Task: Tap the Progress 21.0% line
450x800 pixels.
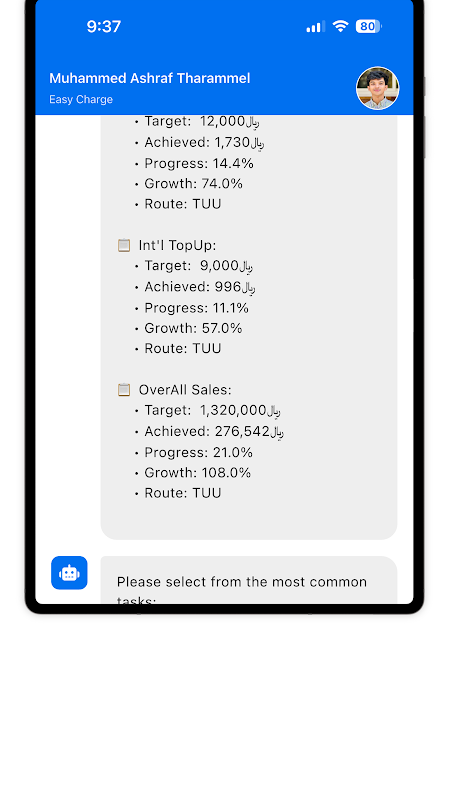Action: (x=194, y=453)
